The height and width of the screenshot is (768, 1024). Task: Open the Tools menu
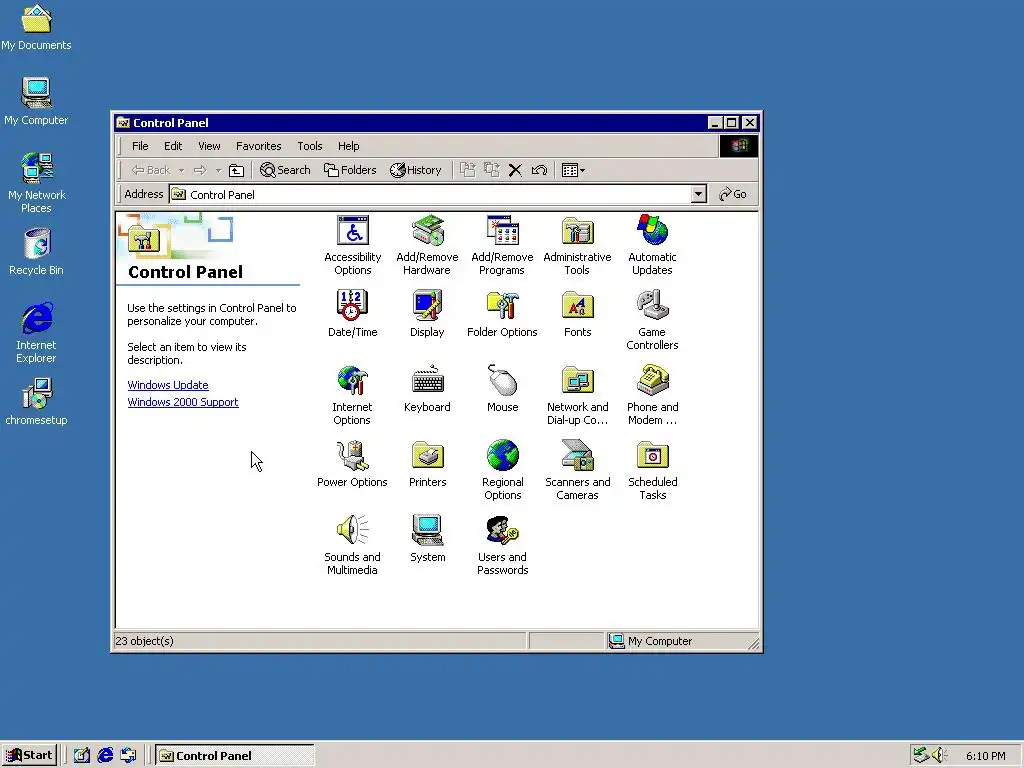[x=310, y=146]
